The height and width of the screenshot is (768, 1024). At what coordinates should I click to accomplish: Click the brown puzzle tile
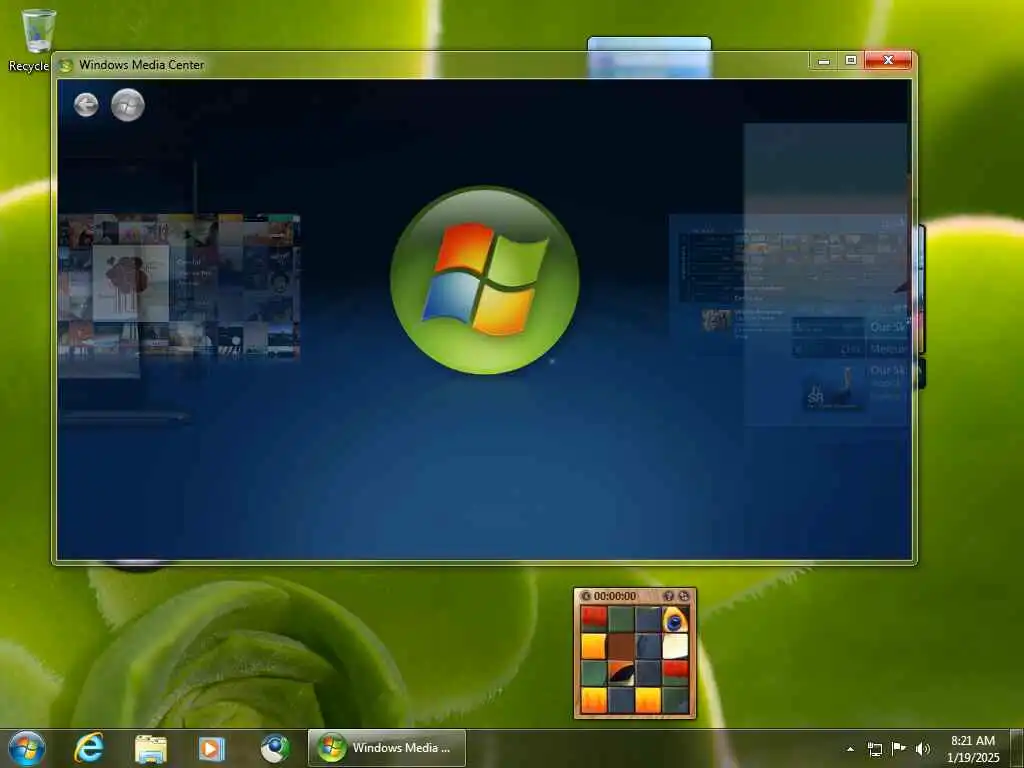click(x=621, y=646)
